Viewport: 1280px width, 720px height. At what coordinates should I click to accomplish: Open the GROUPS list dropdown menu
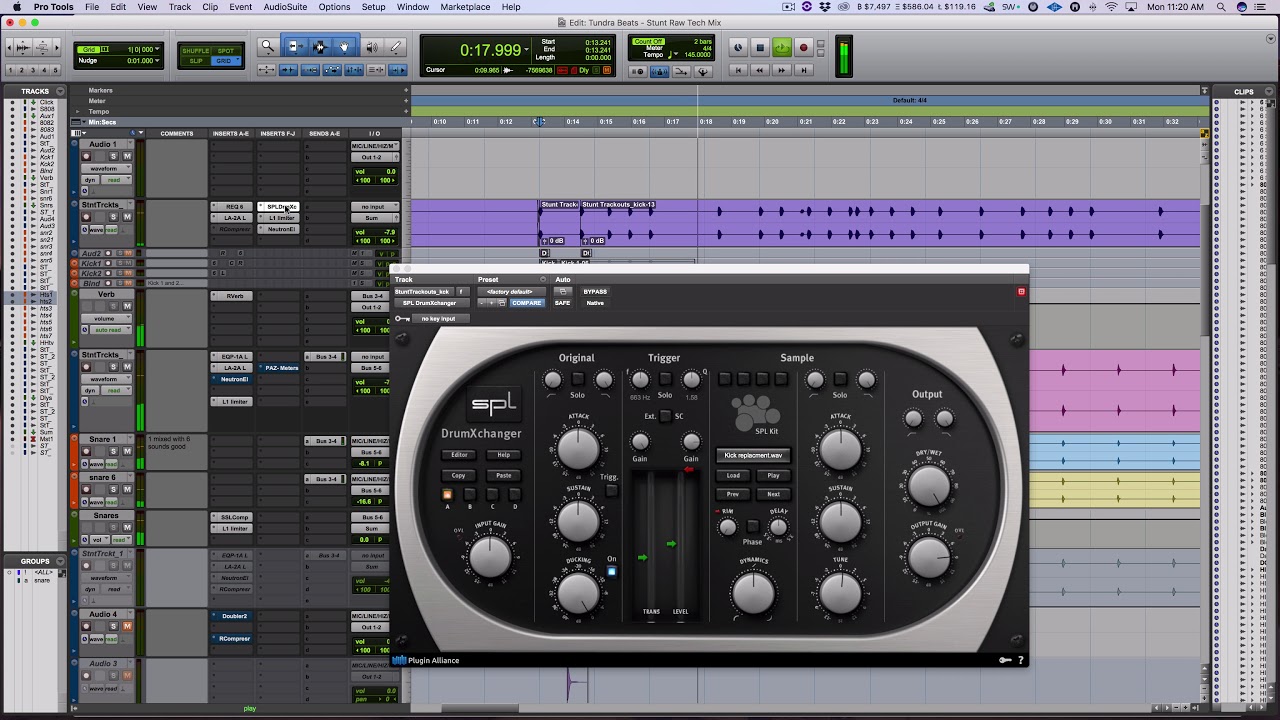[x=61, y=561]
